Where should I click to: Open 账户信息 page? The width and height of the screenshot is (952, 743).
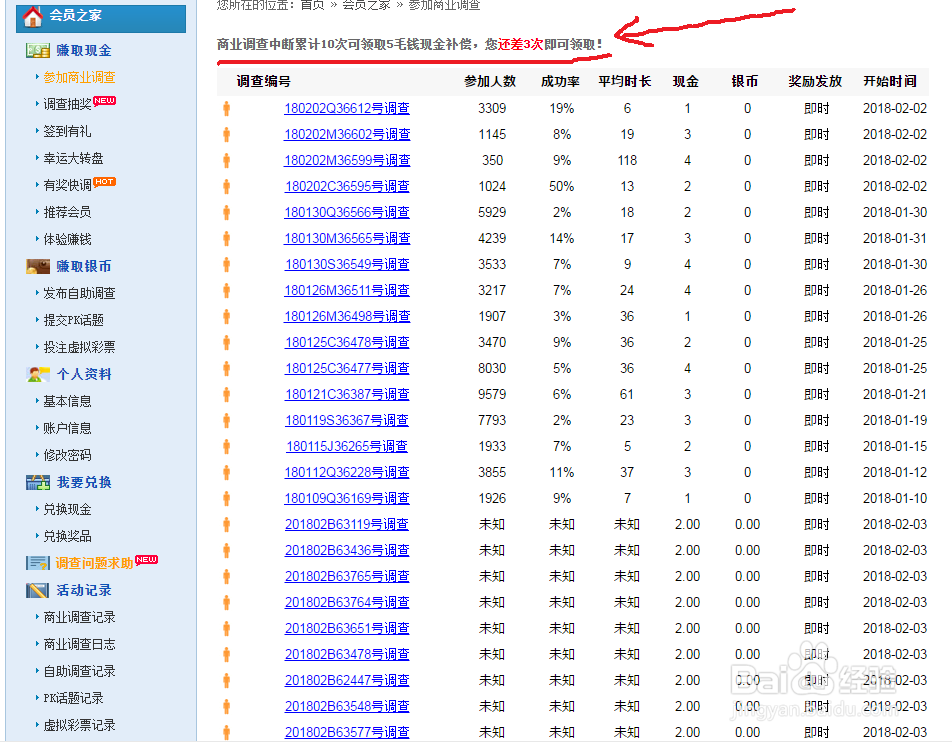pyautogui.click(x=67, y=428)
